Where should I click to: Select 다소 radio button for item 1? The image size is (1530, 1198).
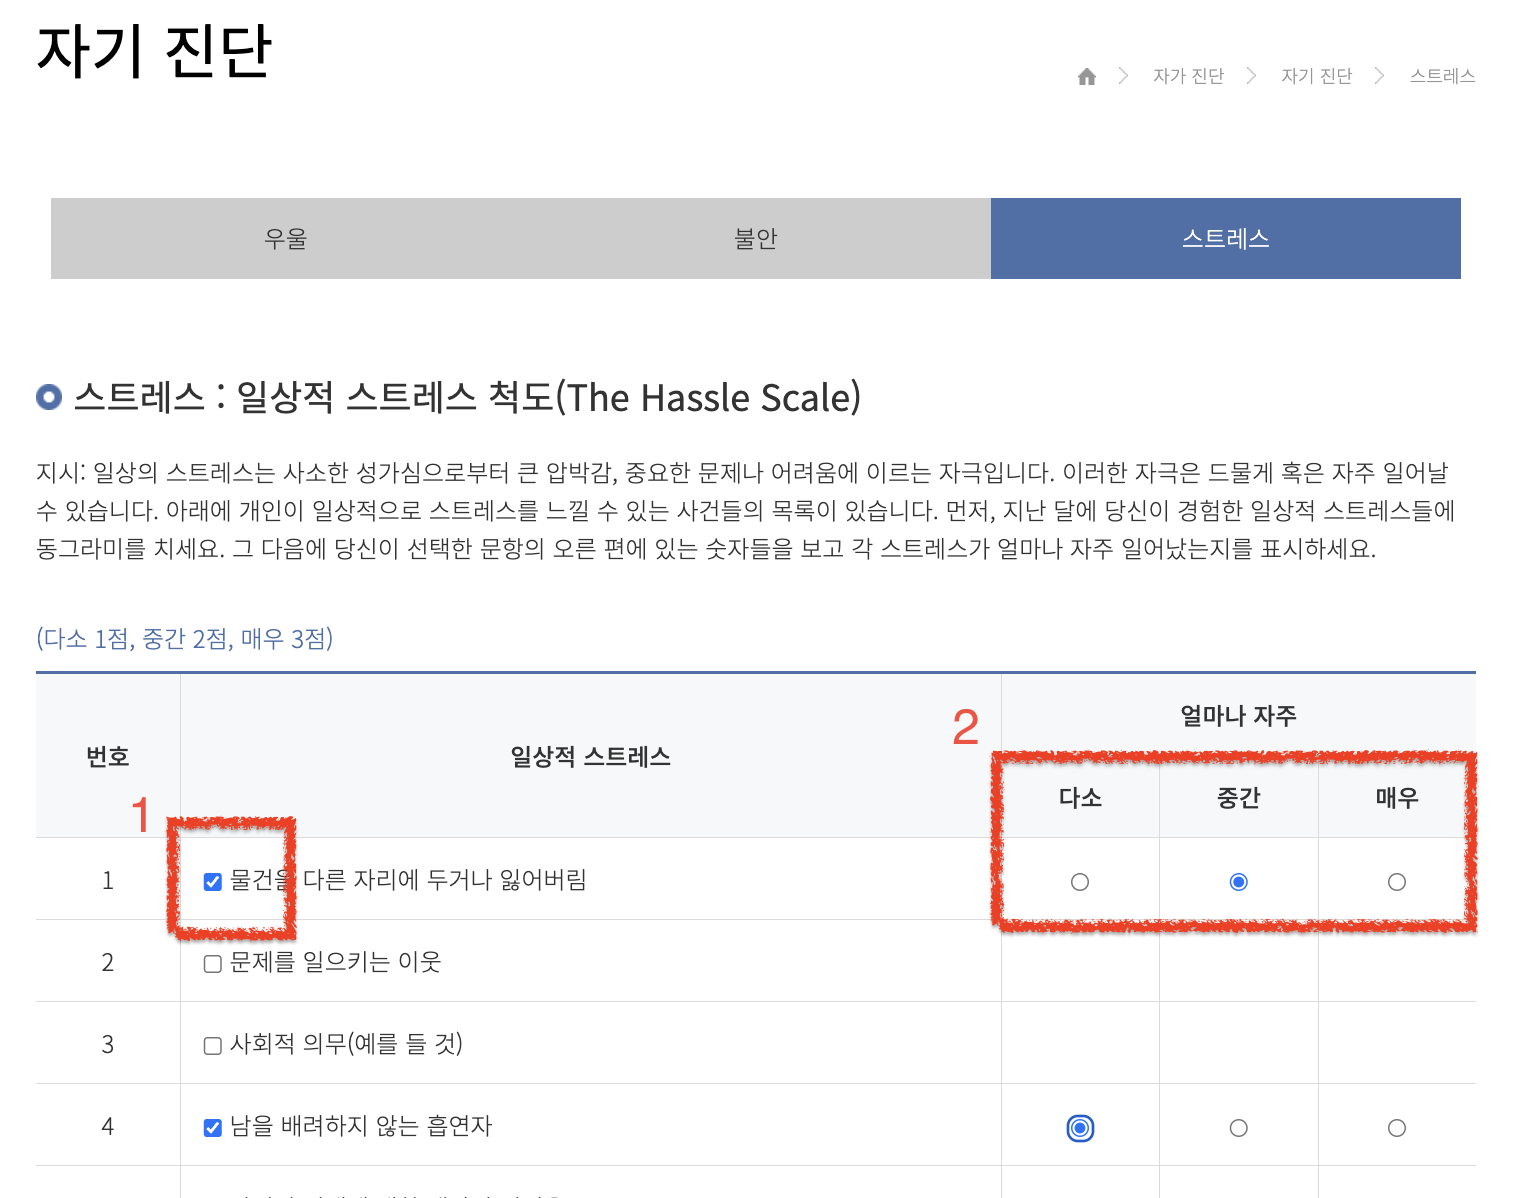pyautogui.click(x=1080, y=882)
